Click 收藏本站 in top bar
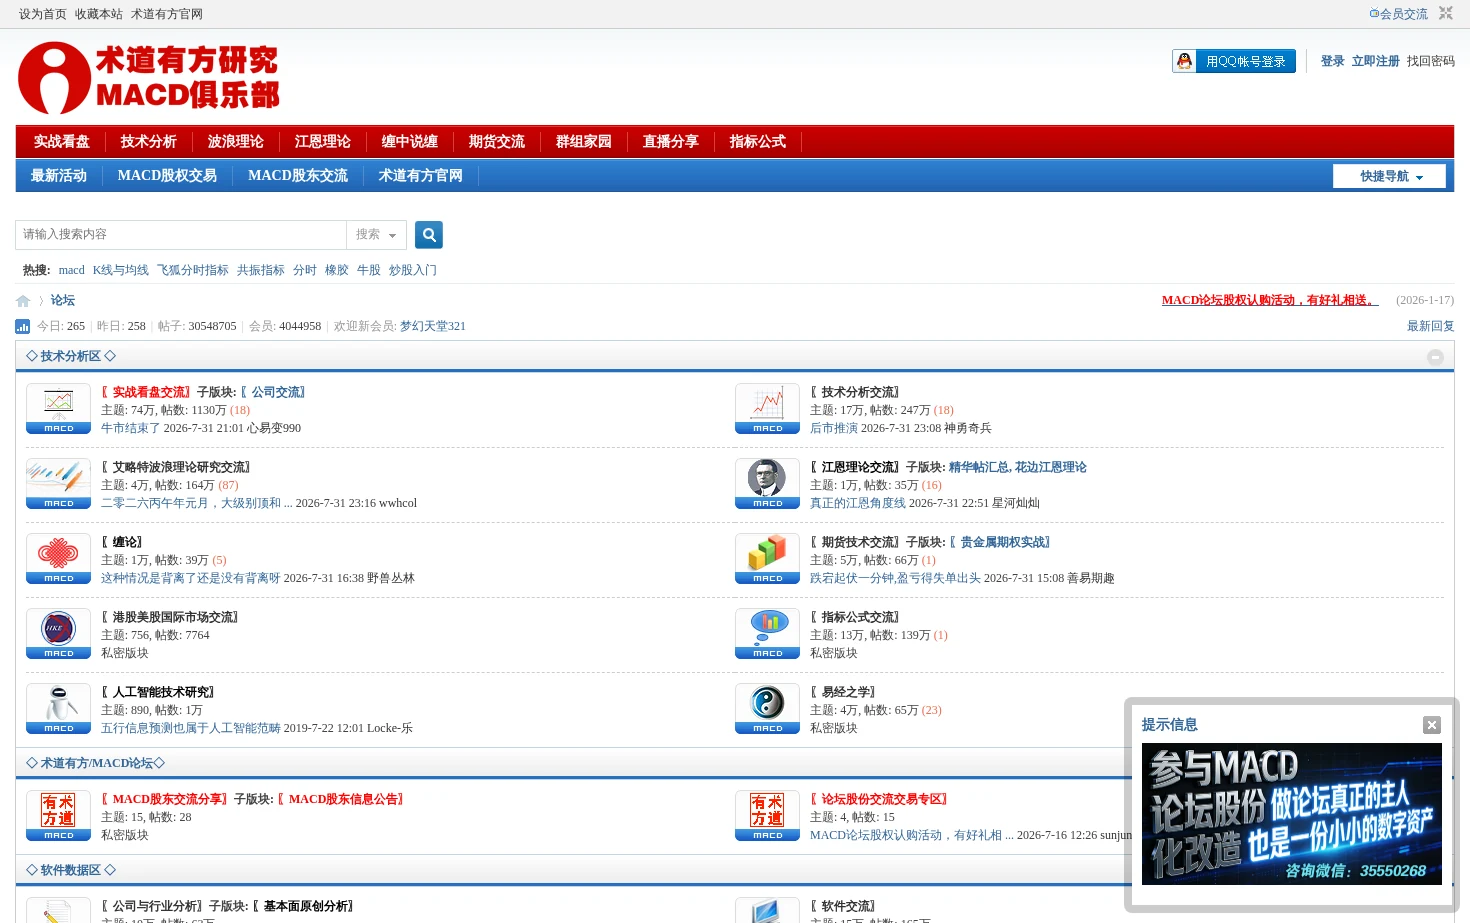 pyautogui.click(x=99, y=14)
